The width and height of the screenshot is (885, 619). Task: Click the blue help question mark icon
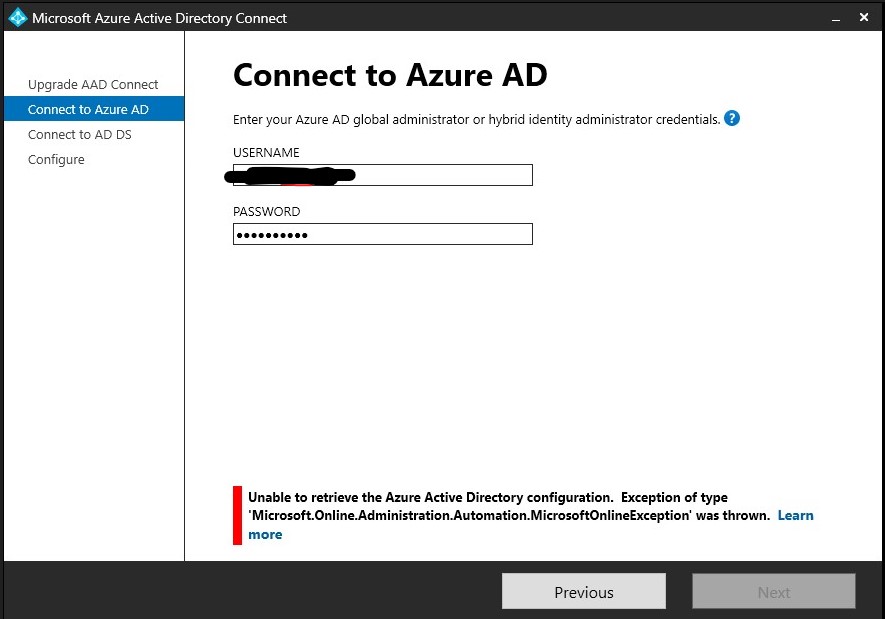click(731, 118)
